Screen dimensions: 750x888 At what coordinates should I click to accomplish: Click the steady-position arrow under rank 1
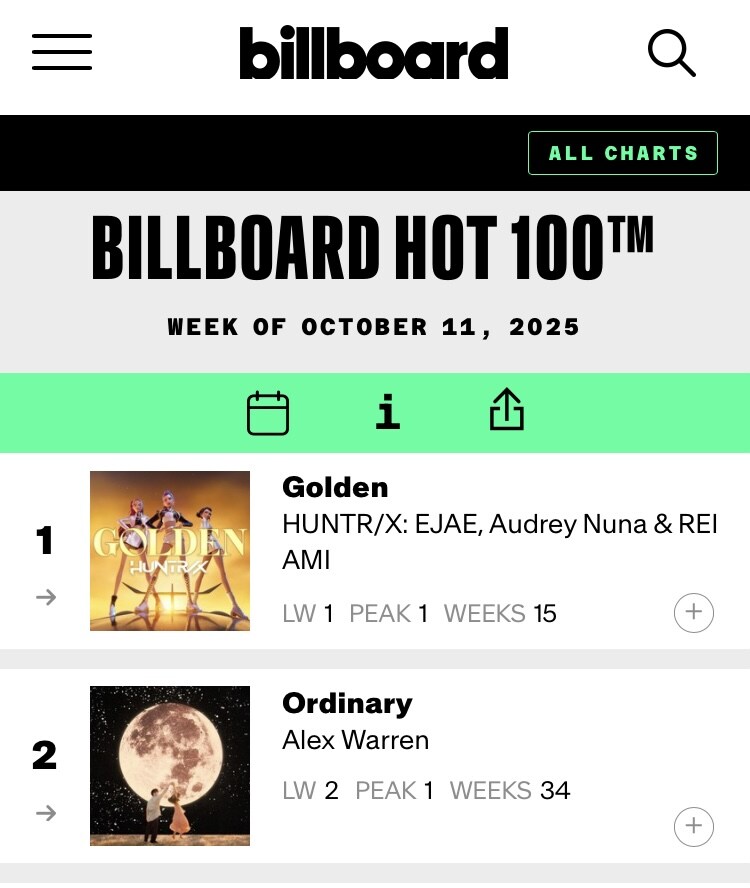click(x=45, y=597)
